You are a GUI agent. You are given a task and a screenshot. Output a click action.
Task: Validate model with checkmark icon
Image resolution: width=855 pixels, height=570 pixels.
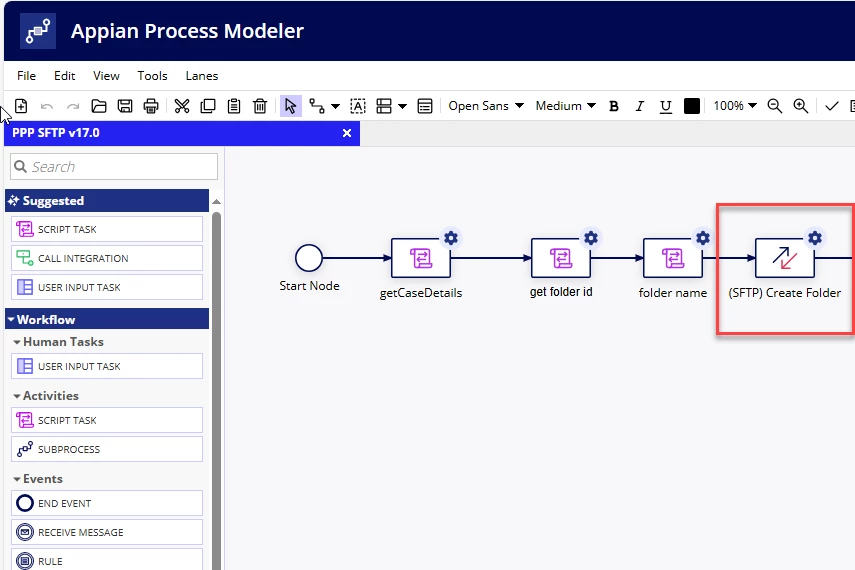tap(832, 106)
